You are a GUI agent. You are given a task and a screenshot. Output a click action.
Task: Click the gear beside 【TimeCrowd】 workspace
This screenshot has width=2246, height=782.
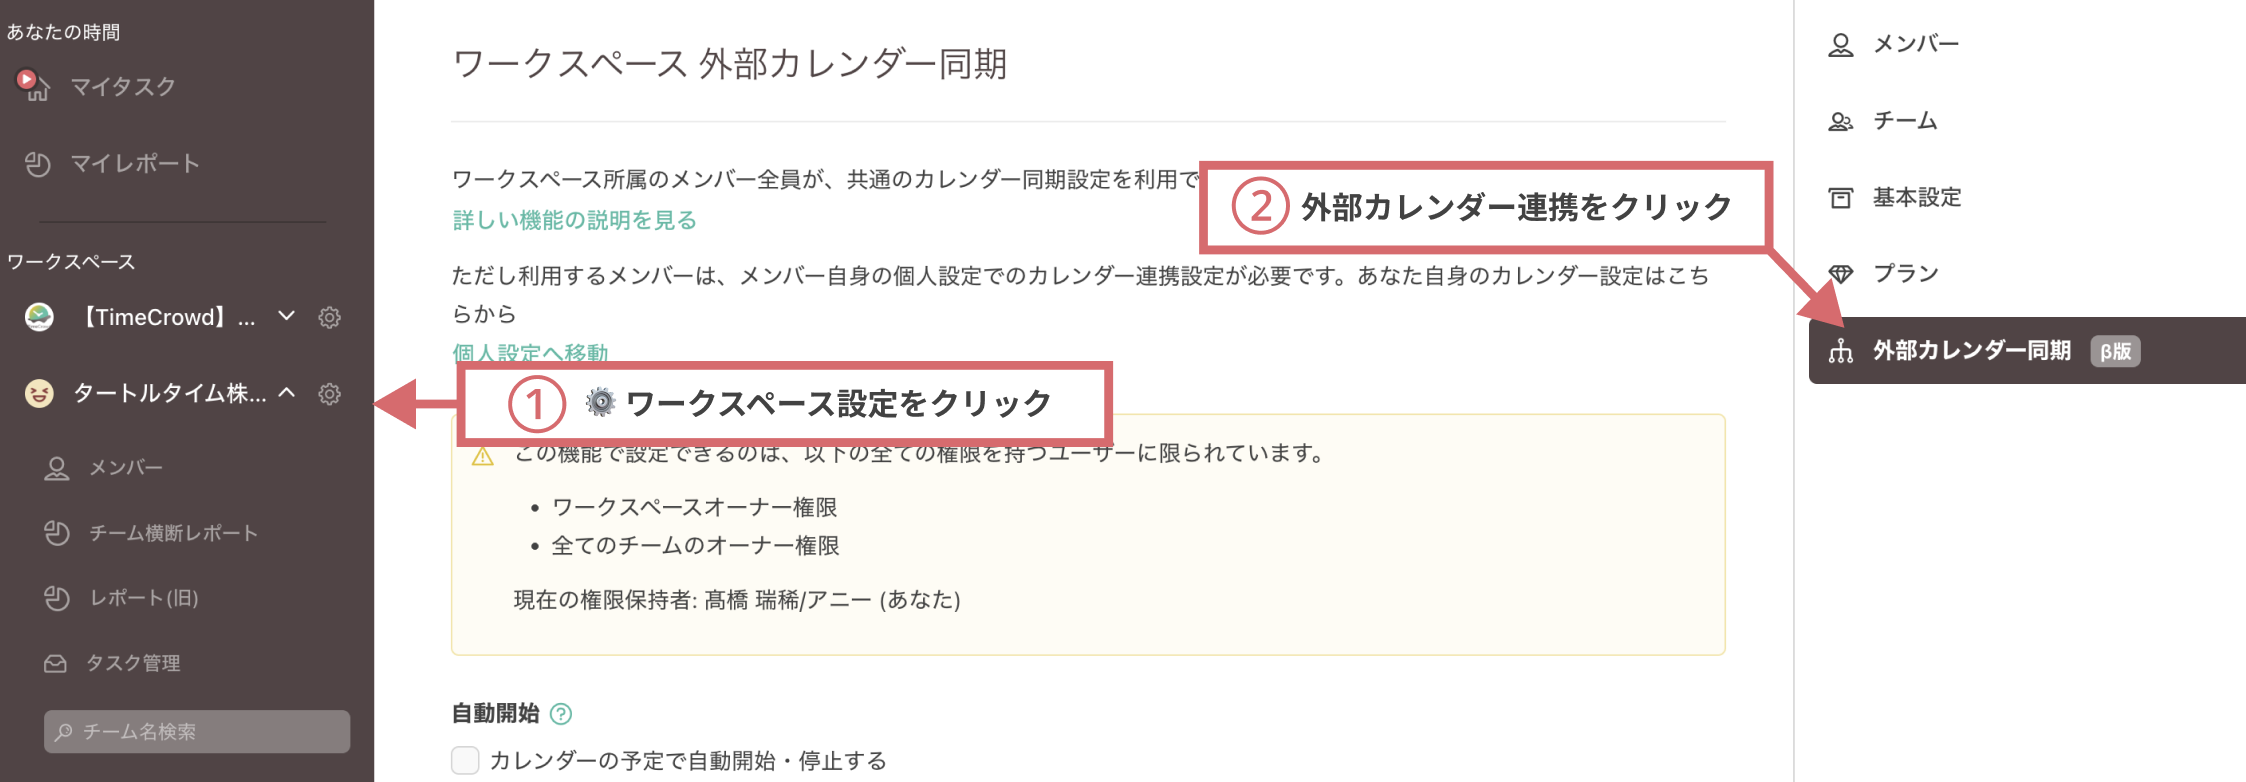pos(329,317)
